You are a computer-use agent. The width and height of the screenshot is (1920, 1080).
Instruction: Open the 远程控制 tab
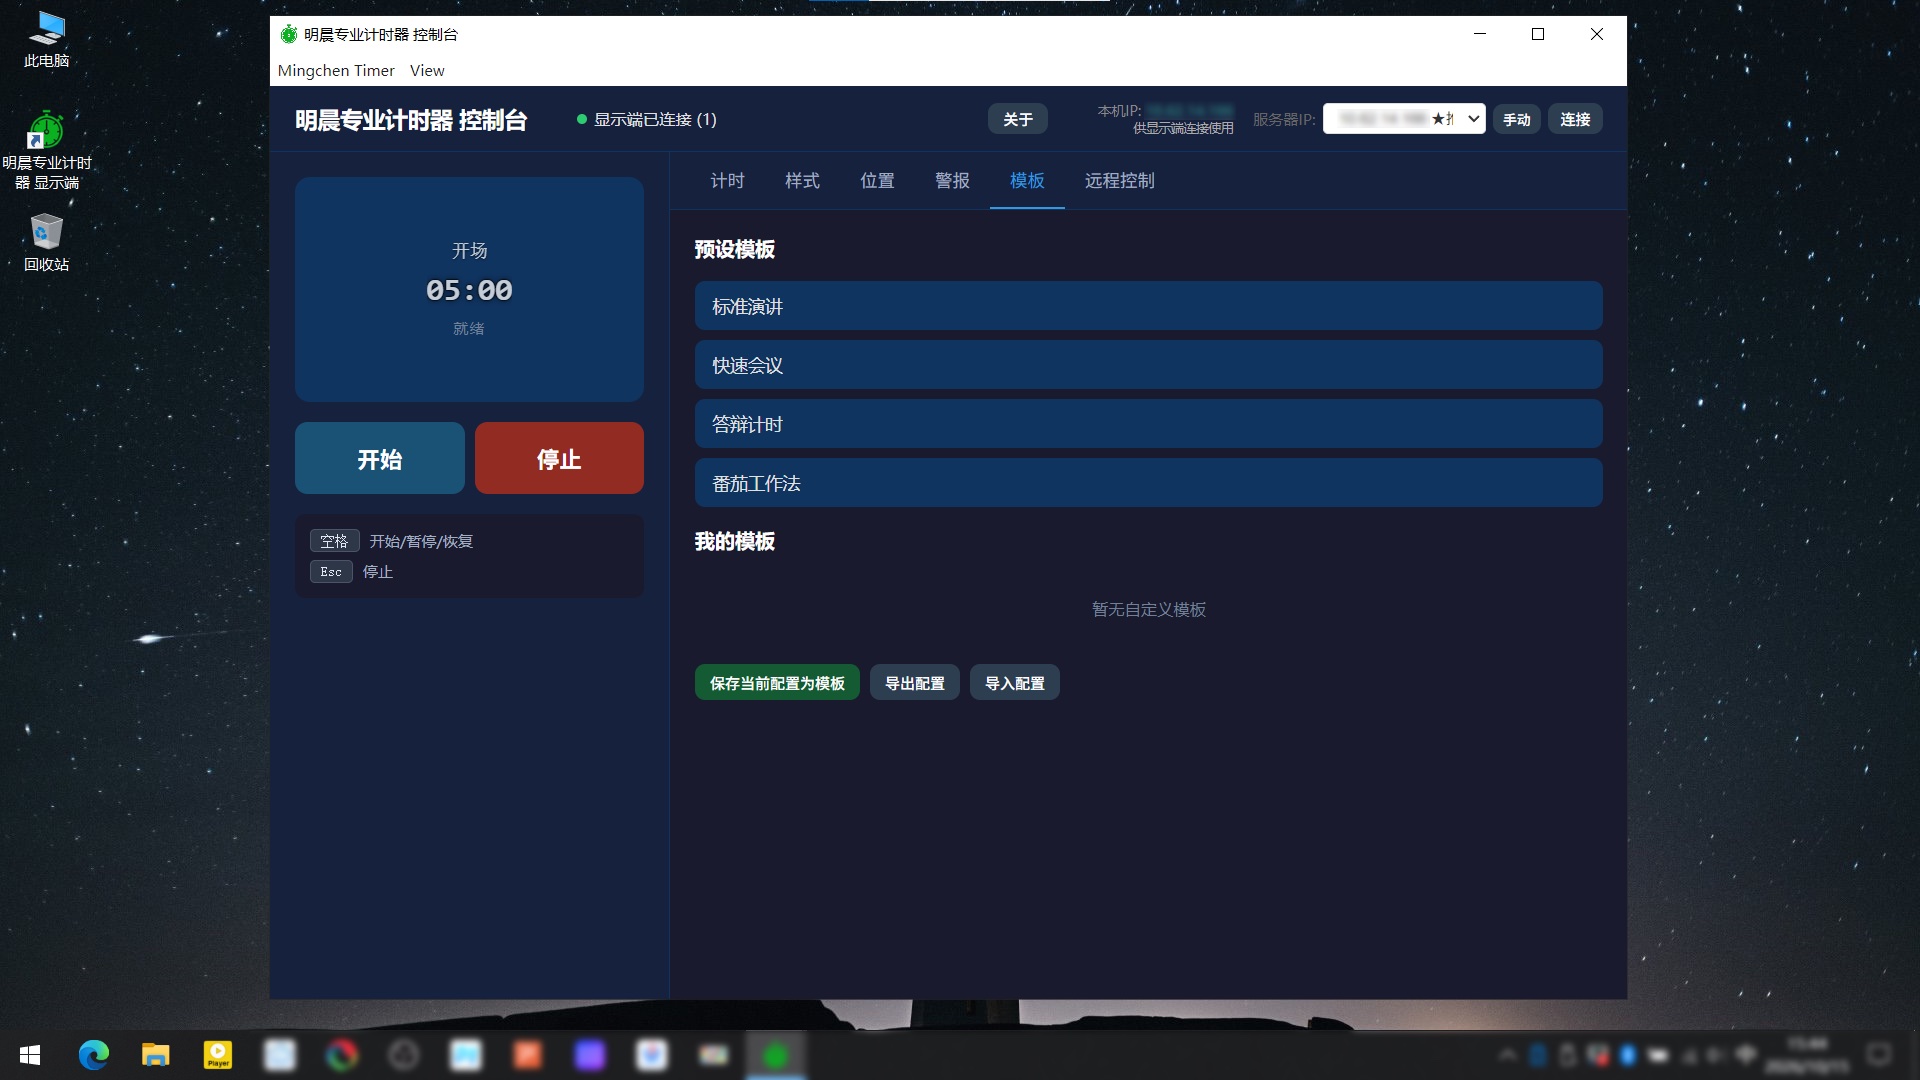pyautogui.click(x=1119, y=180)
